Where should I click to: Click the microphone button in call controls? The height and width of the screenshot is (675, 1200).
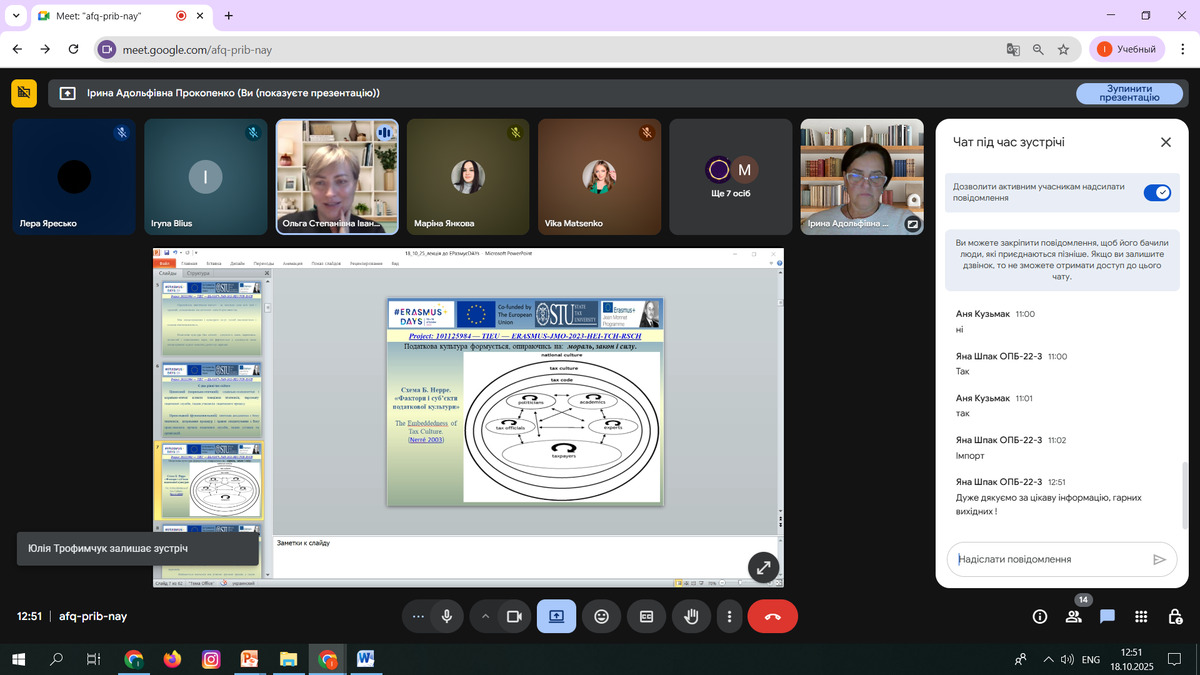pos(446,617)
